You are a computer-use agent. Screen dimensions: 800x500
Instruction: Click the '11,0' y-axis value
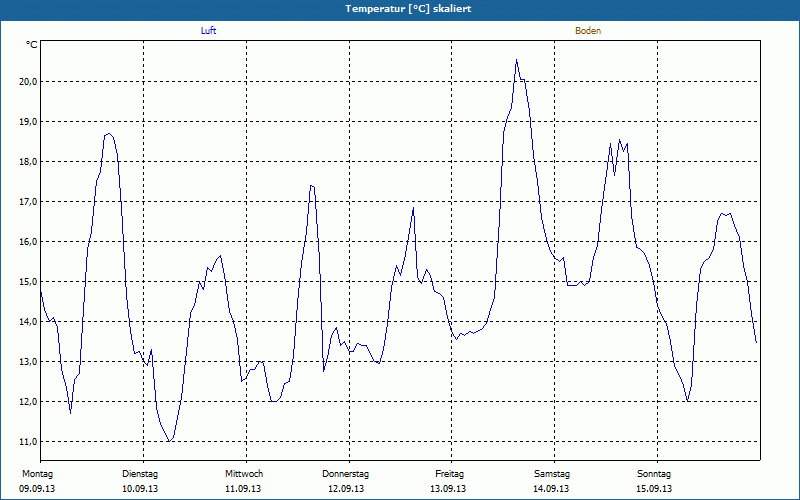click(x=28, y=441)
